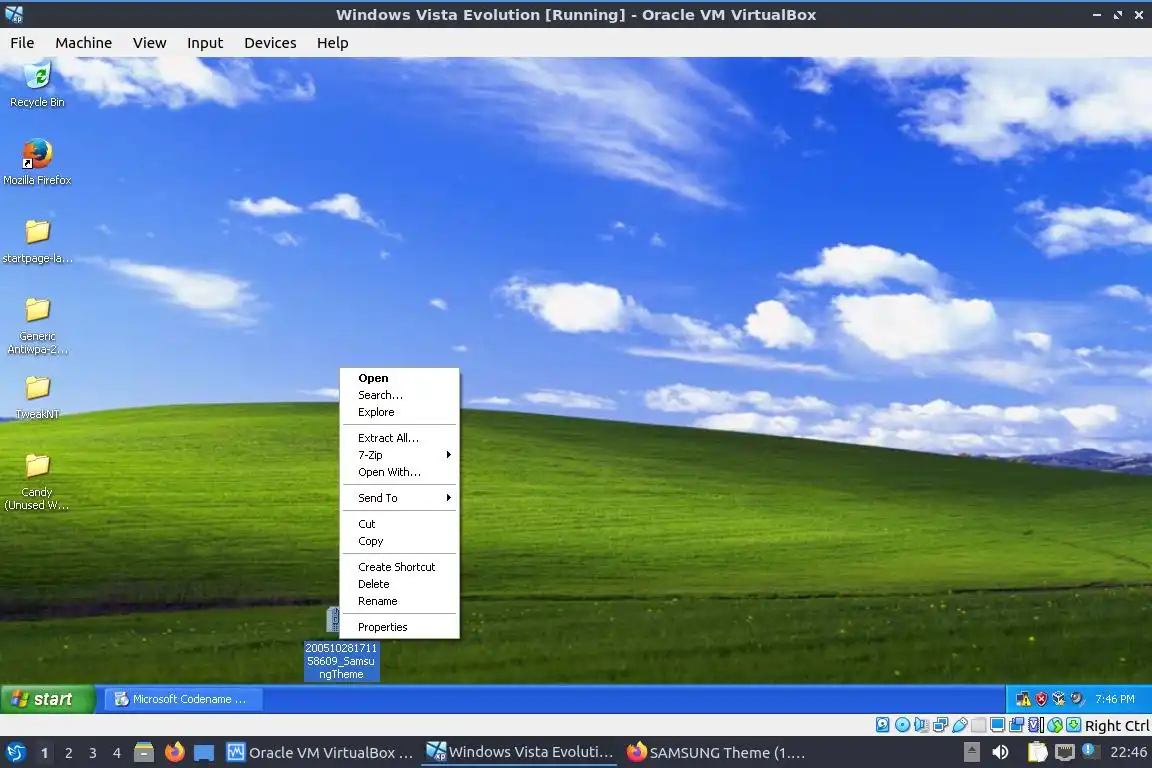This screenshot has width=1152, height=768.
Task: Choose Copy in the context menu
Action: (400, 541)
